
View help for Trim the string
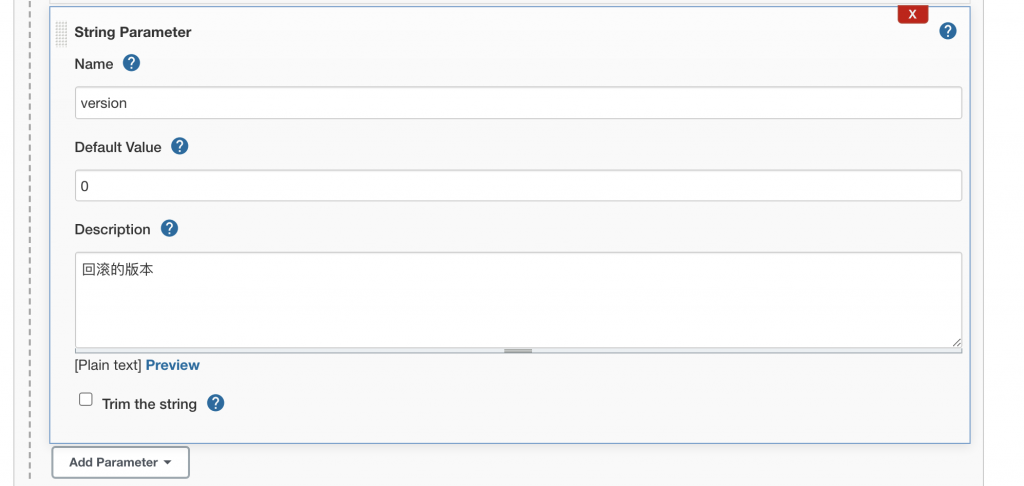point(216,403)
